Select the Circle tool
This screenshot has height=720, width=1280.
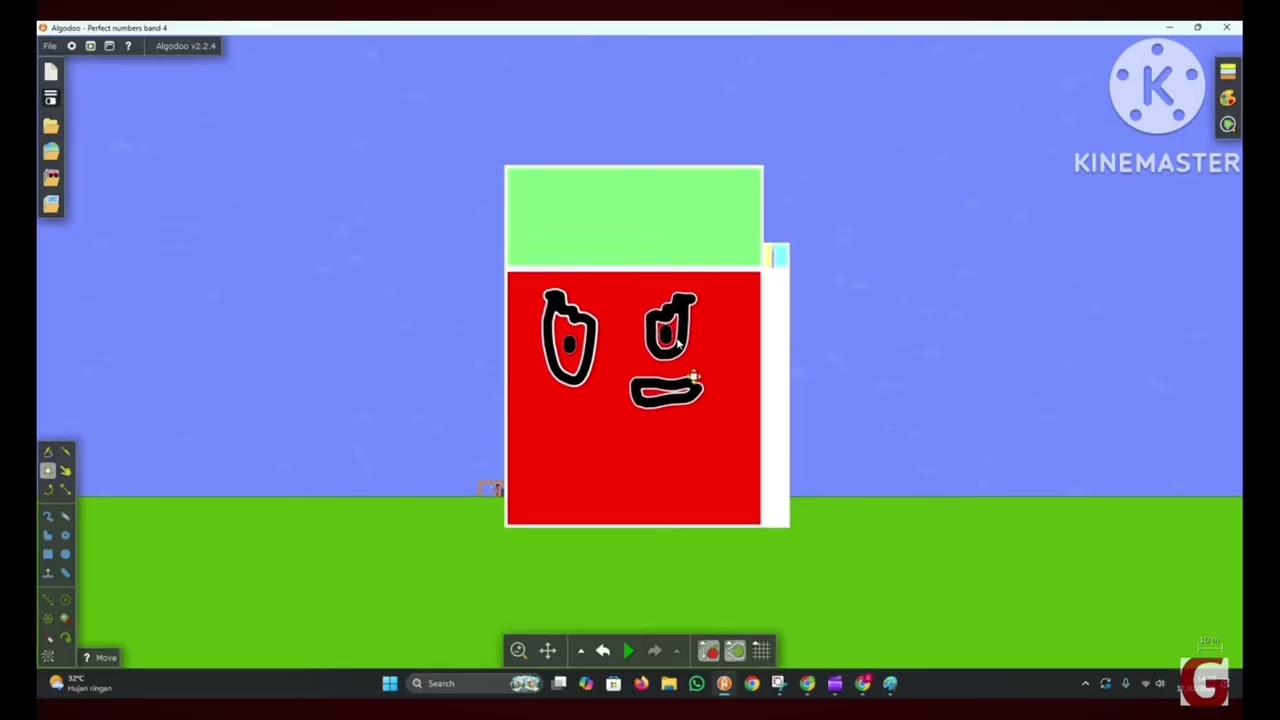[x=65, y=554]
